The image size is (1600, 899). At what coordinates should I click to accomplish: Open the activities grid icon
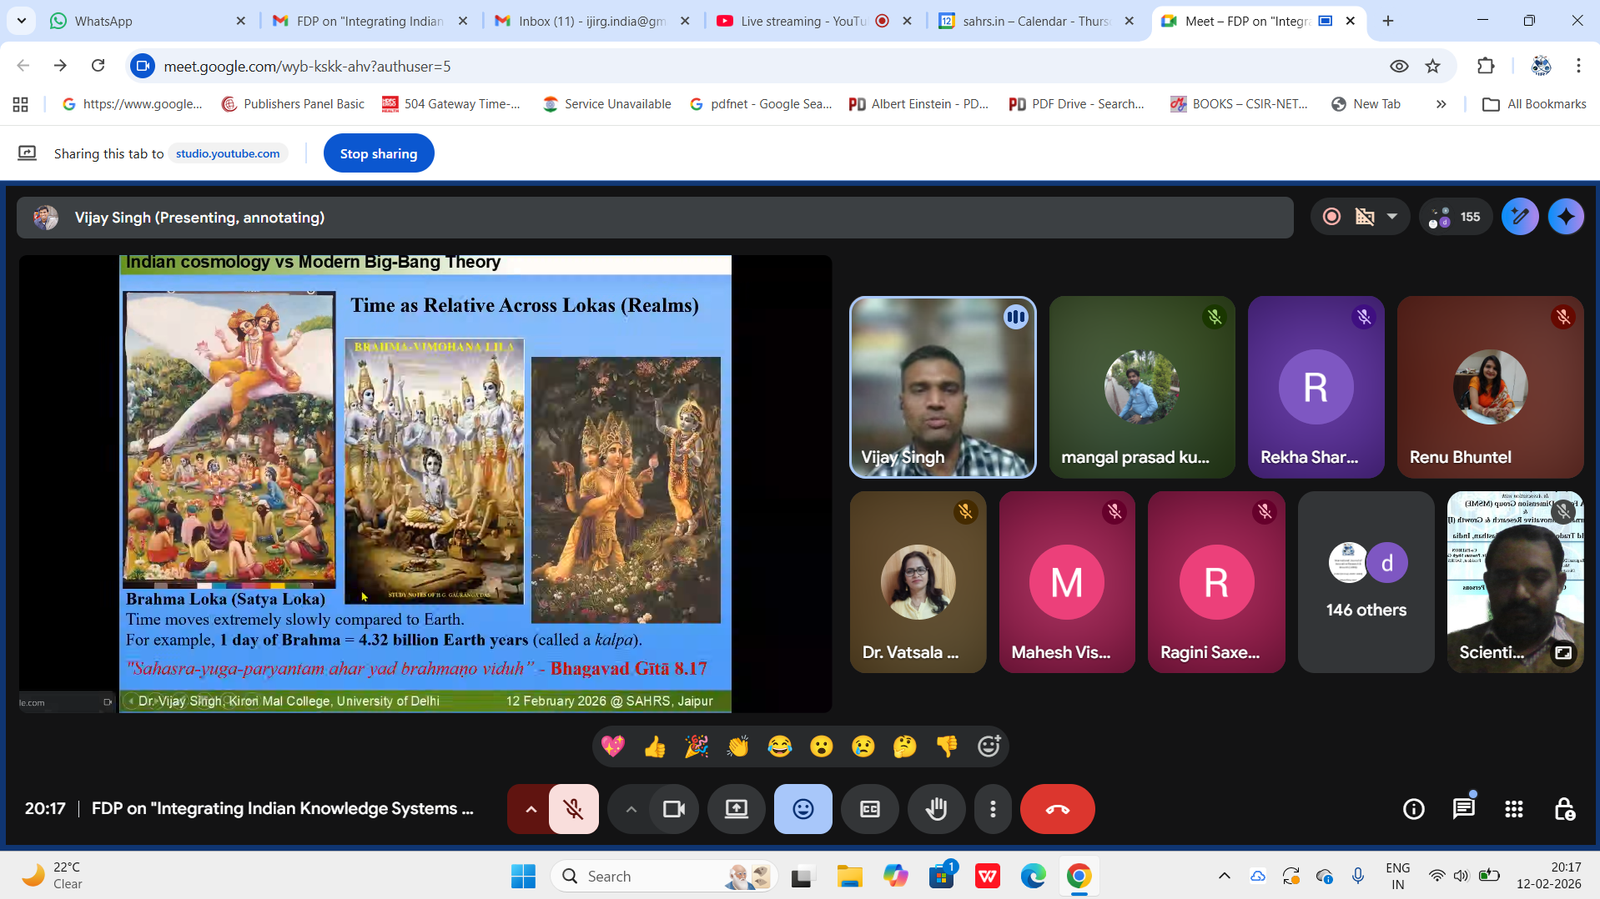[1514, 809]
